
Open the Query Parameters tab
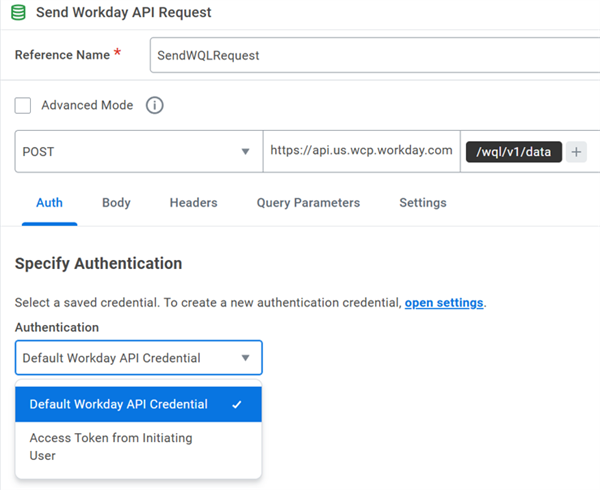pos(308,202)
